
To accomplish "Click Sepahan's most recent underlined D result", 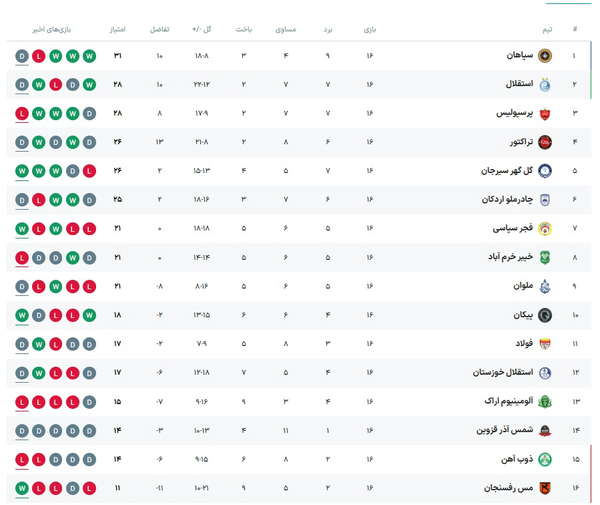I will pyautogui.click(x=22, y=56).
